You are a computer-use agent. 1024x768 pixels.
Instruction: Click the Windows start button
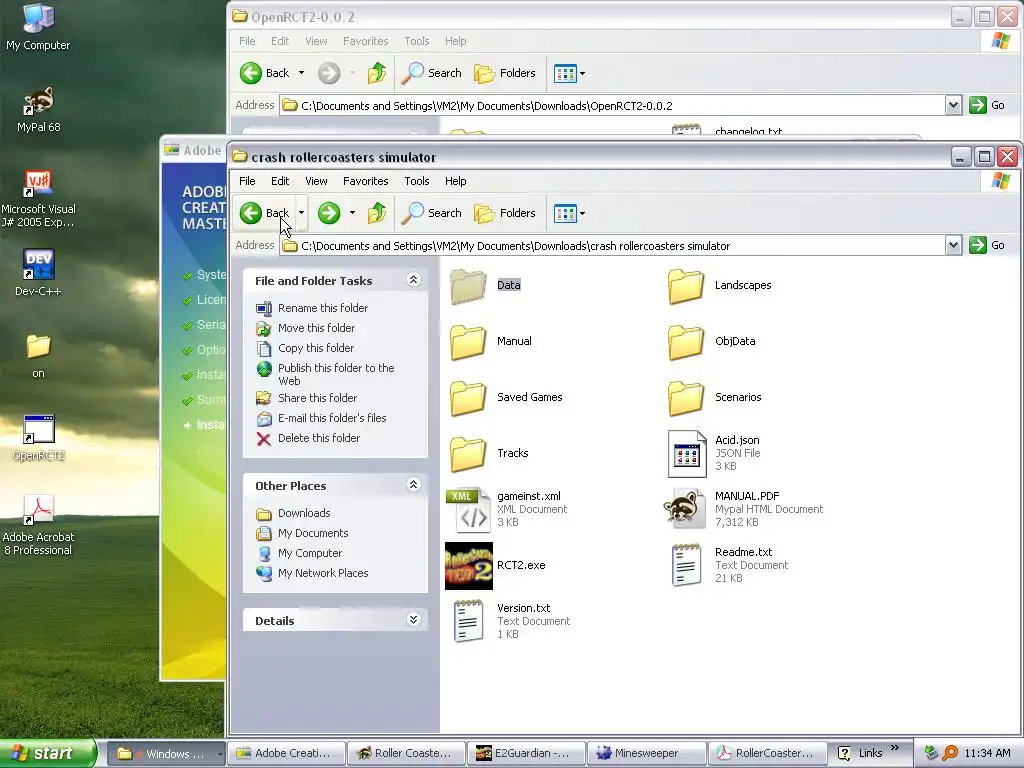47,753
